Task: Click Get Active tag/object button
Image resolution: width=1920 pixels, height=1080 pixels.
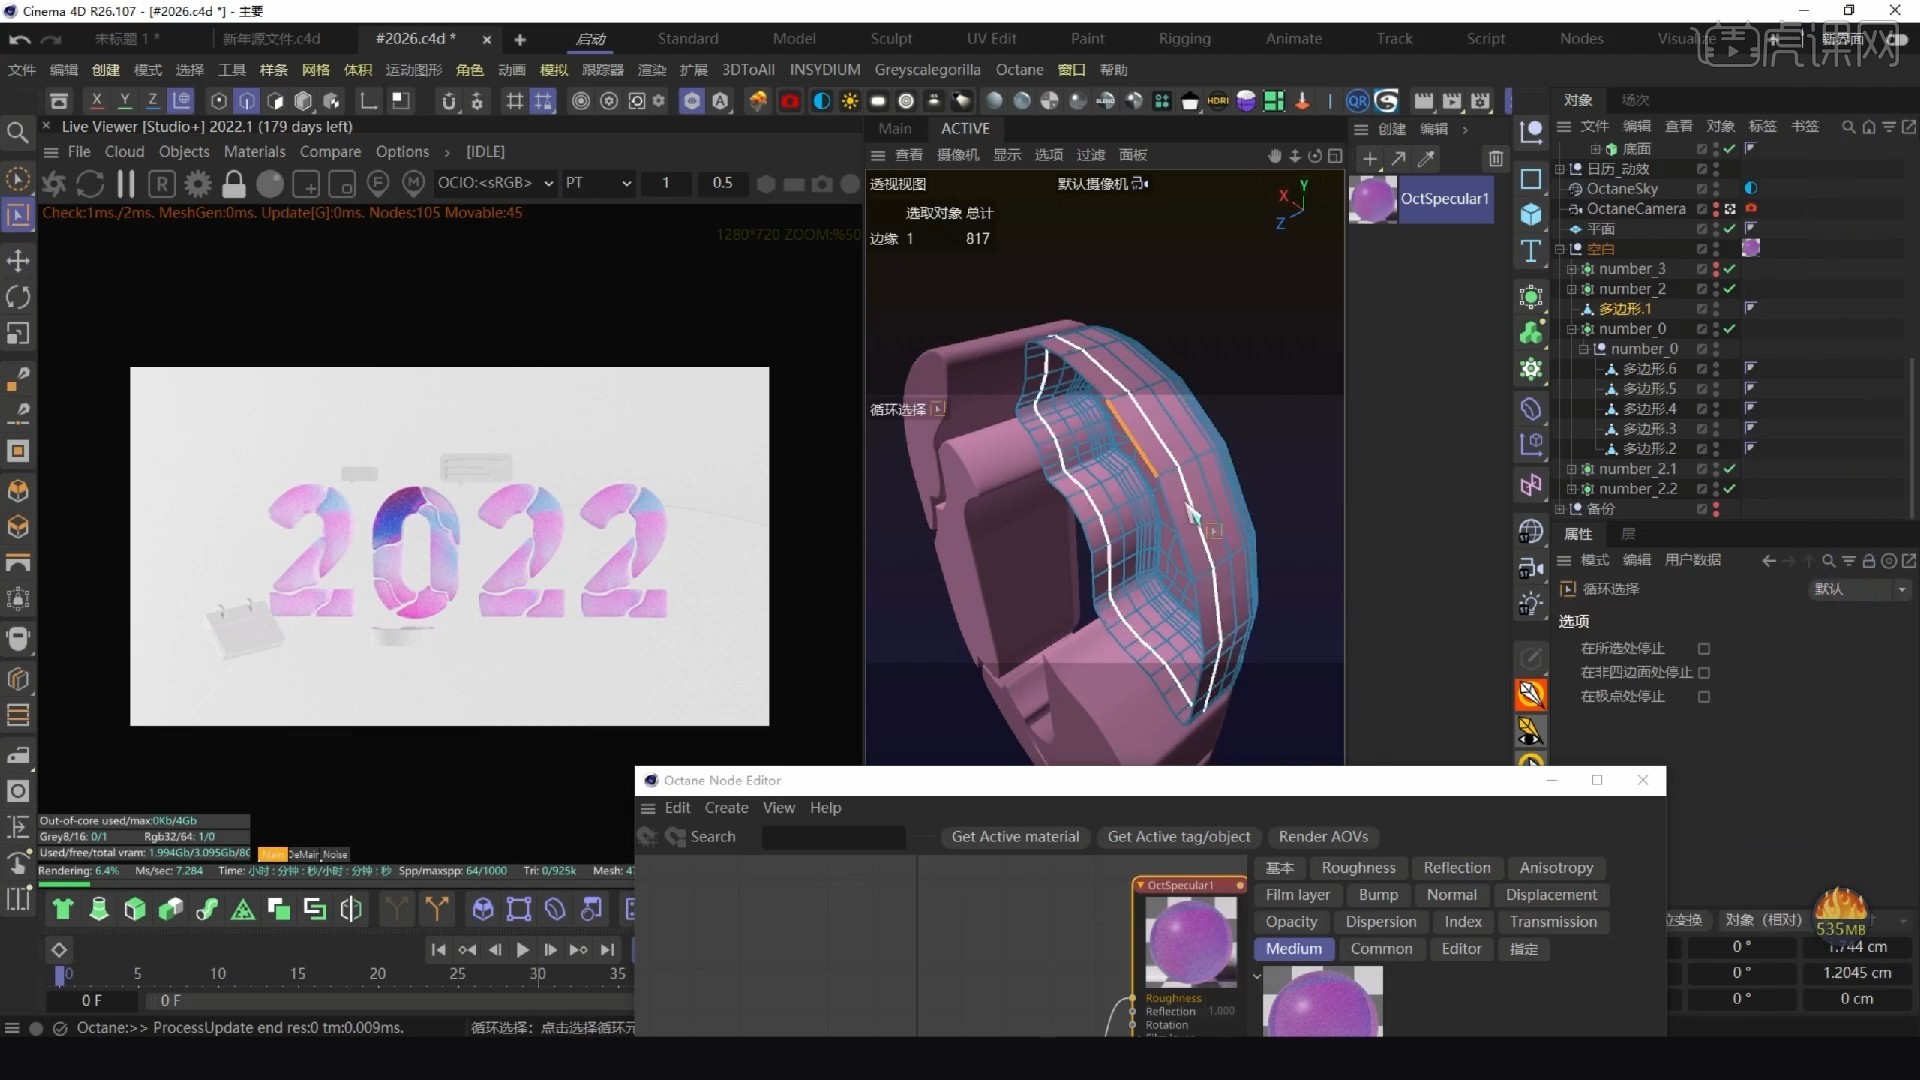Action: pos(1178,837)
